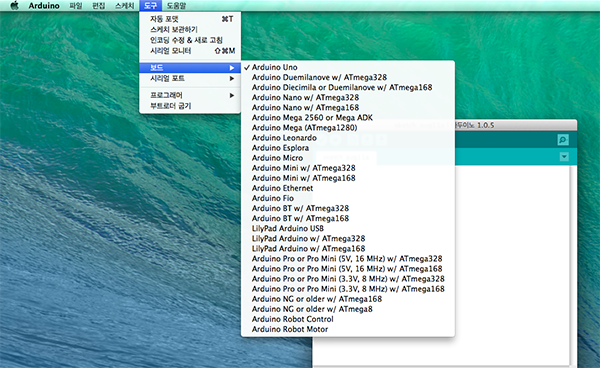The width and height of the screenshot is (600, 368).
Task: Expand the 프로그래머 submenu
Action: tap(190, 95)
